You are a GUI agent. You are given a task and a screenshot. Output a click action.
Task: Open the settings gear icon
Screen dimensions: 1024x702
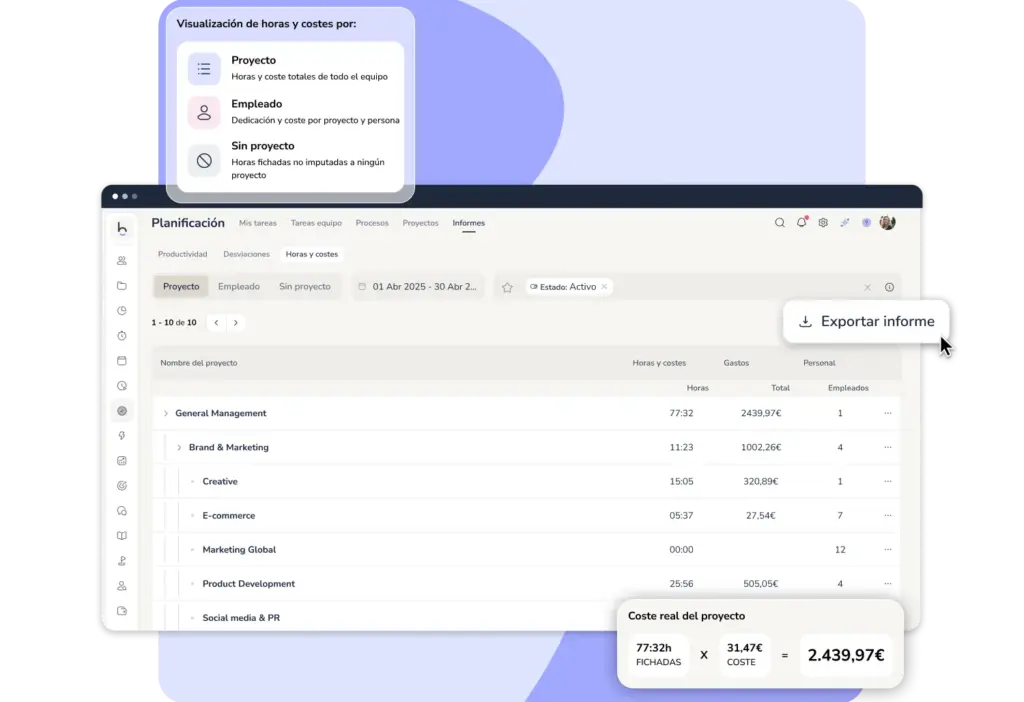click(823, 223)
